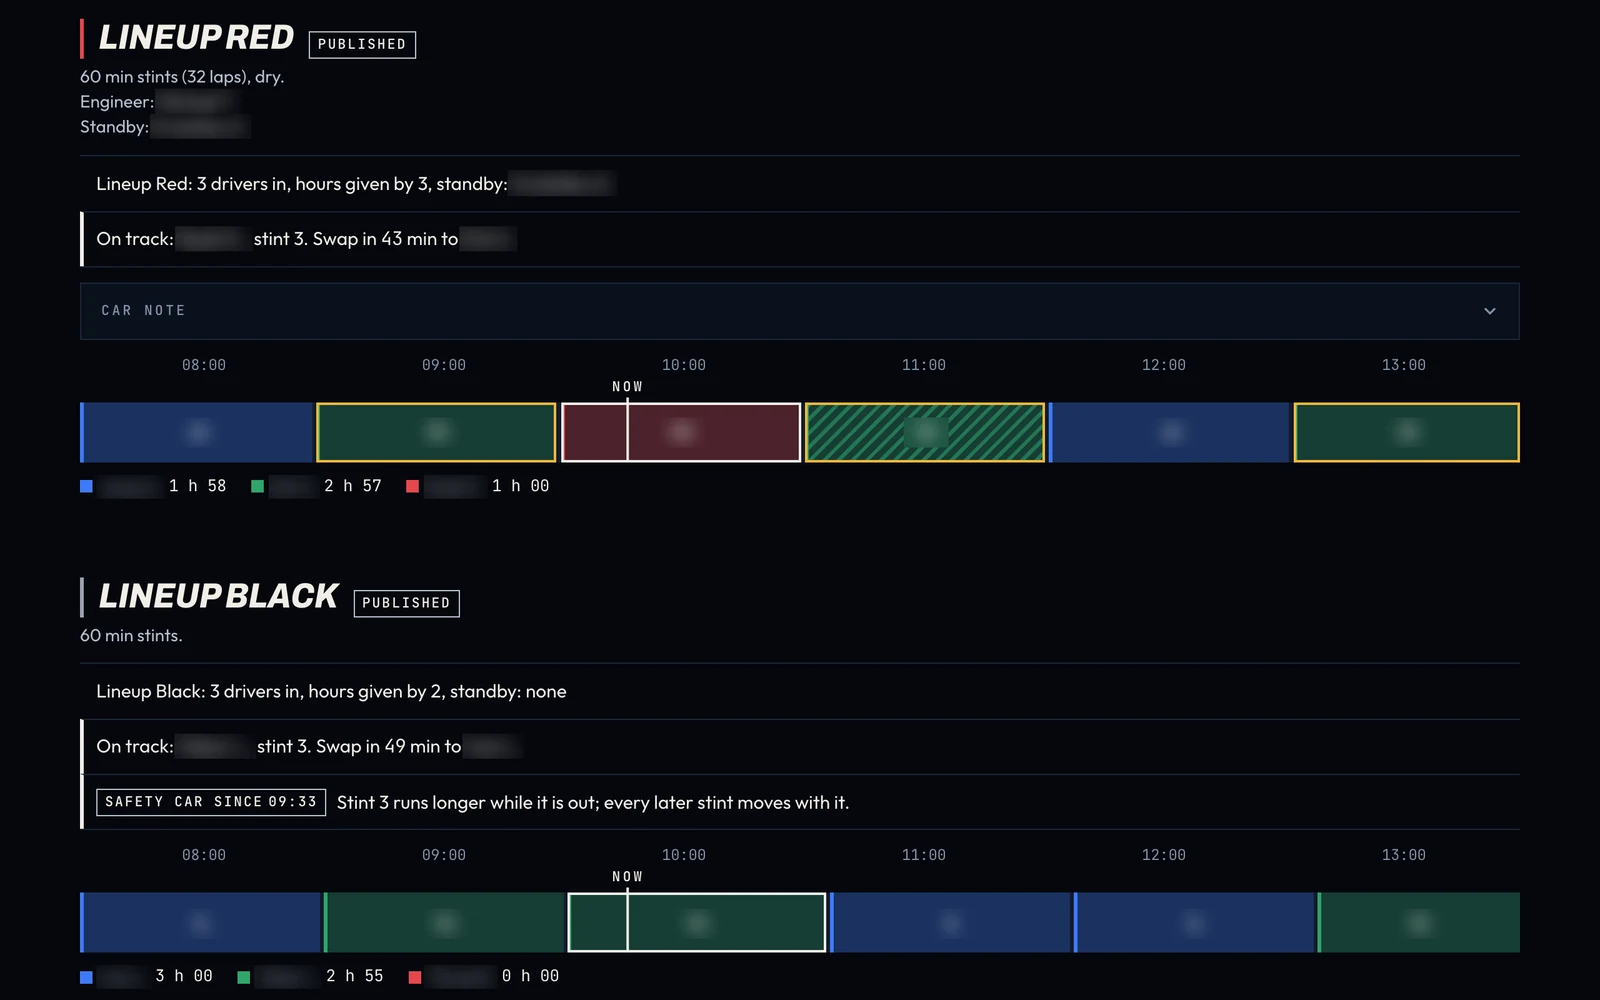The height and width of the screenshot is (1000, 1600).
Task: Select Lineup Red's first blue stint block at 08:00
Action: click(197, 432)
